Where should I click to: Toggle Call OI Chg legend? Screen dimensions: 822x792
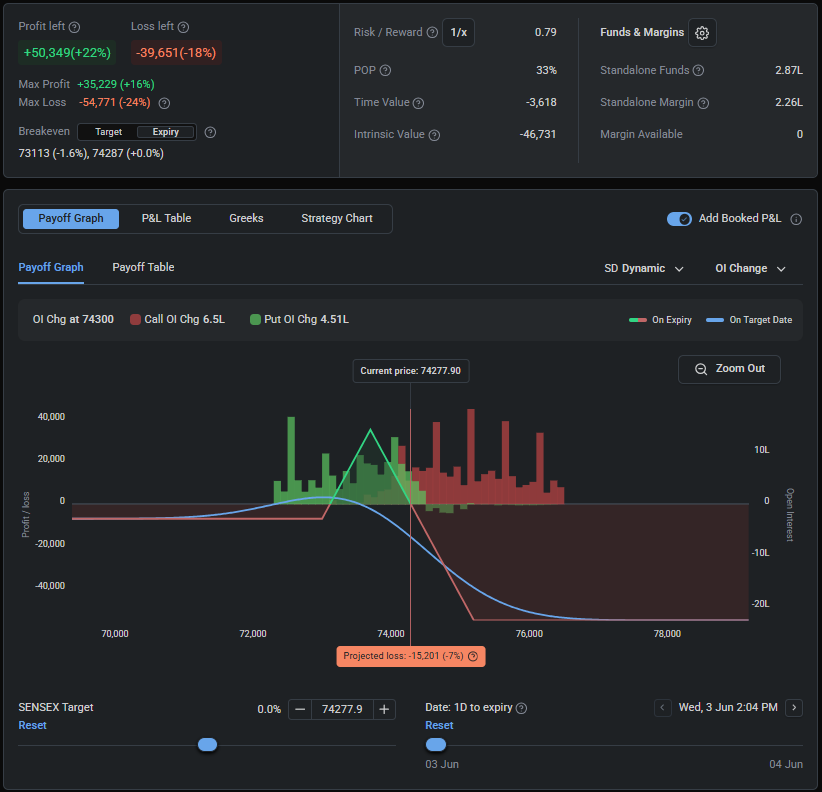178,319
